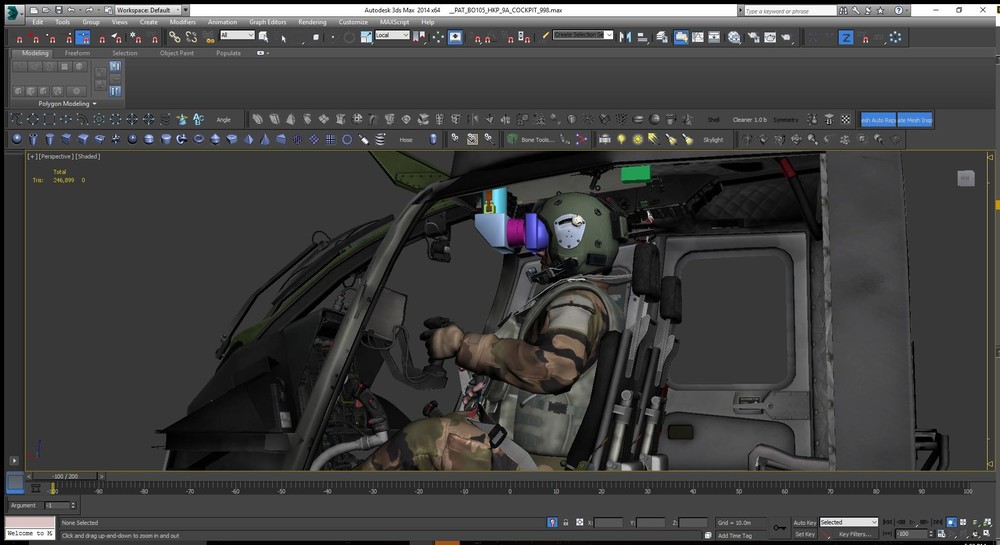Click the blue Z constraint button
This screenshot has height=545, width=1000.
(845, 37)
